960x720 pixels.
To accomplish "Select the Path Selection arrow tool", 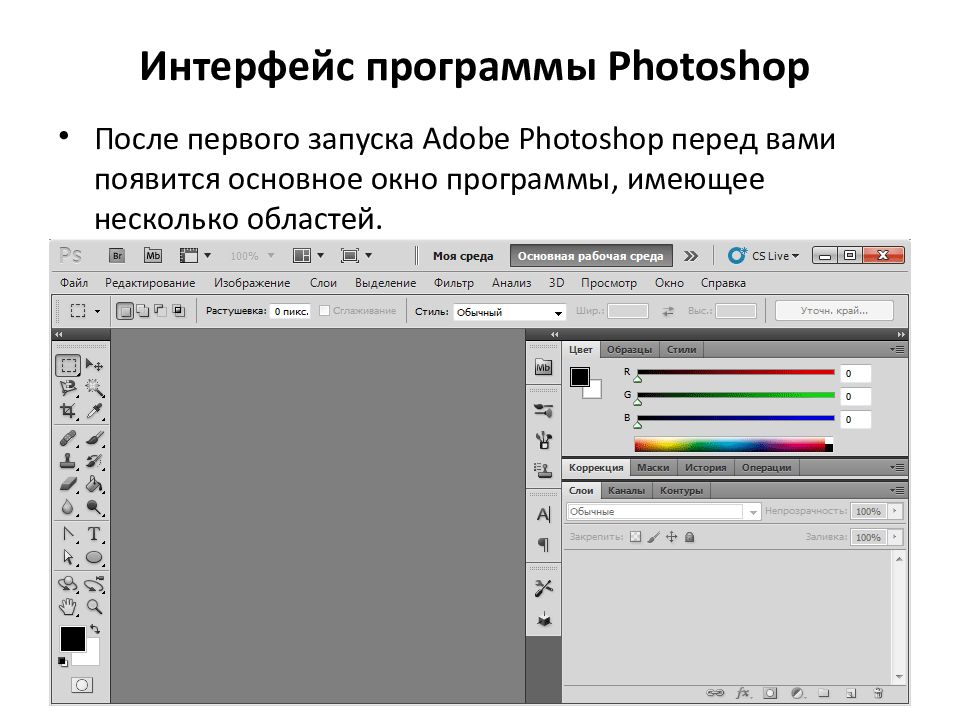I will [x=68, y=557].
